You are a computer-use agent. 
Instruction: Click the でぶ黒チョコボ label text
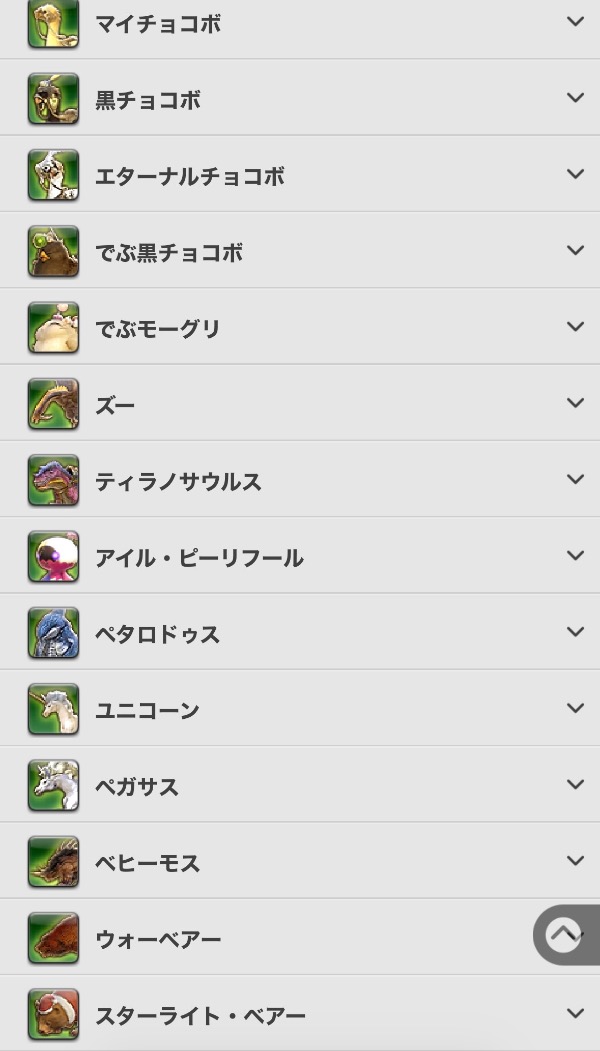(169, 253)
